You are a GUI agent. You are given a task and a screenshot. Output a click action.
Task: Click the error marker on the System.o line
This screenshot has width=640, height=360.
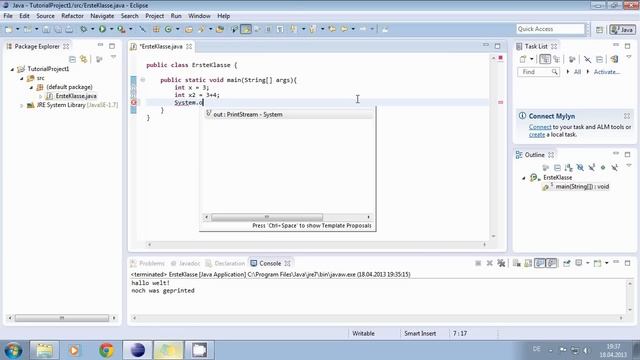click(x=133, y=102)
